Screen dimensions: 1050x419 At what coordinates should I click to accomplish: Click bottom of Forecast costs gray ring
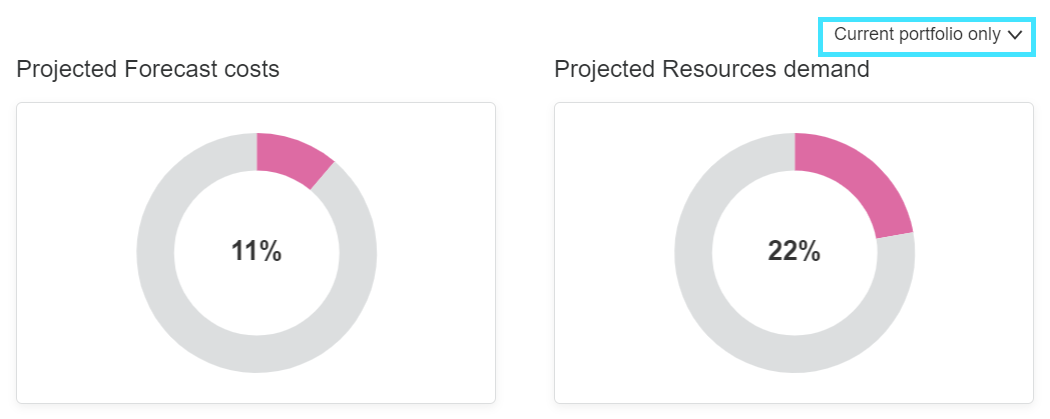coord(256,353)
